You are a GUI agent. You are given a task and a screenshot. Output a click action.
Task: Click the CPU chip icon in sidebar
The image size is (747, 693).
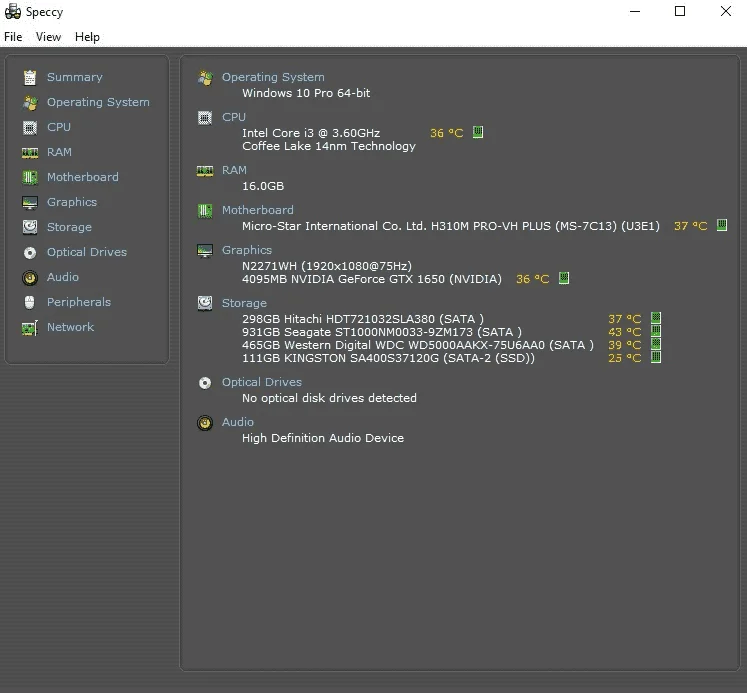pos(30,127)
